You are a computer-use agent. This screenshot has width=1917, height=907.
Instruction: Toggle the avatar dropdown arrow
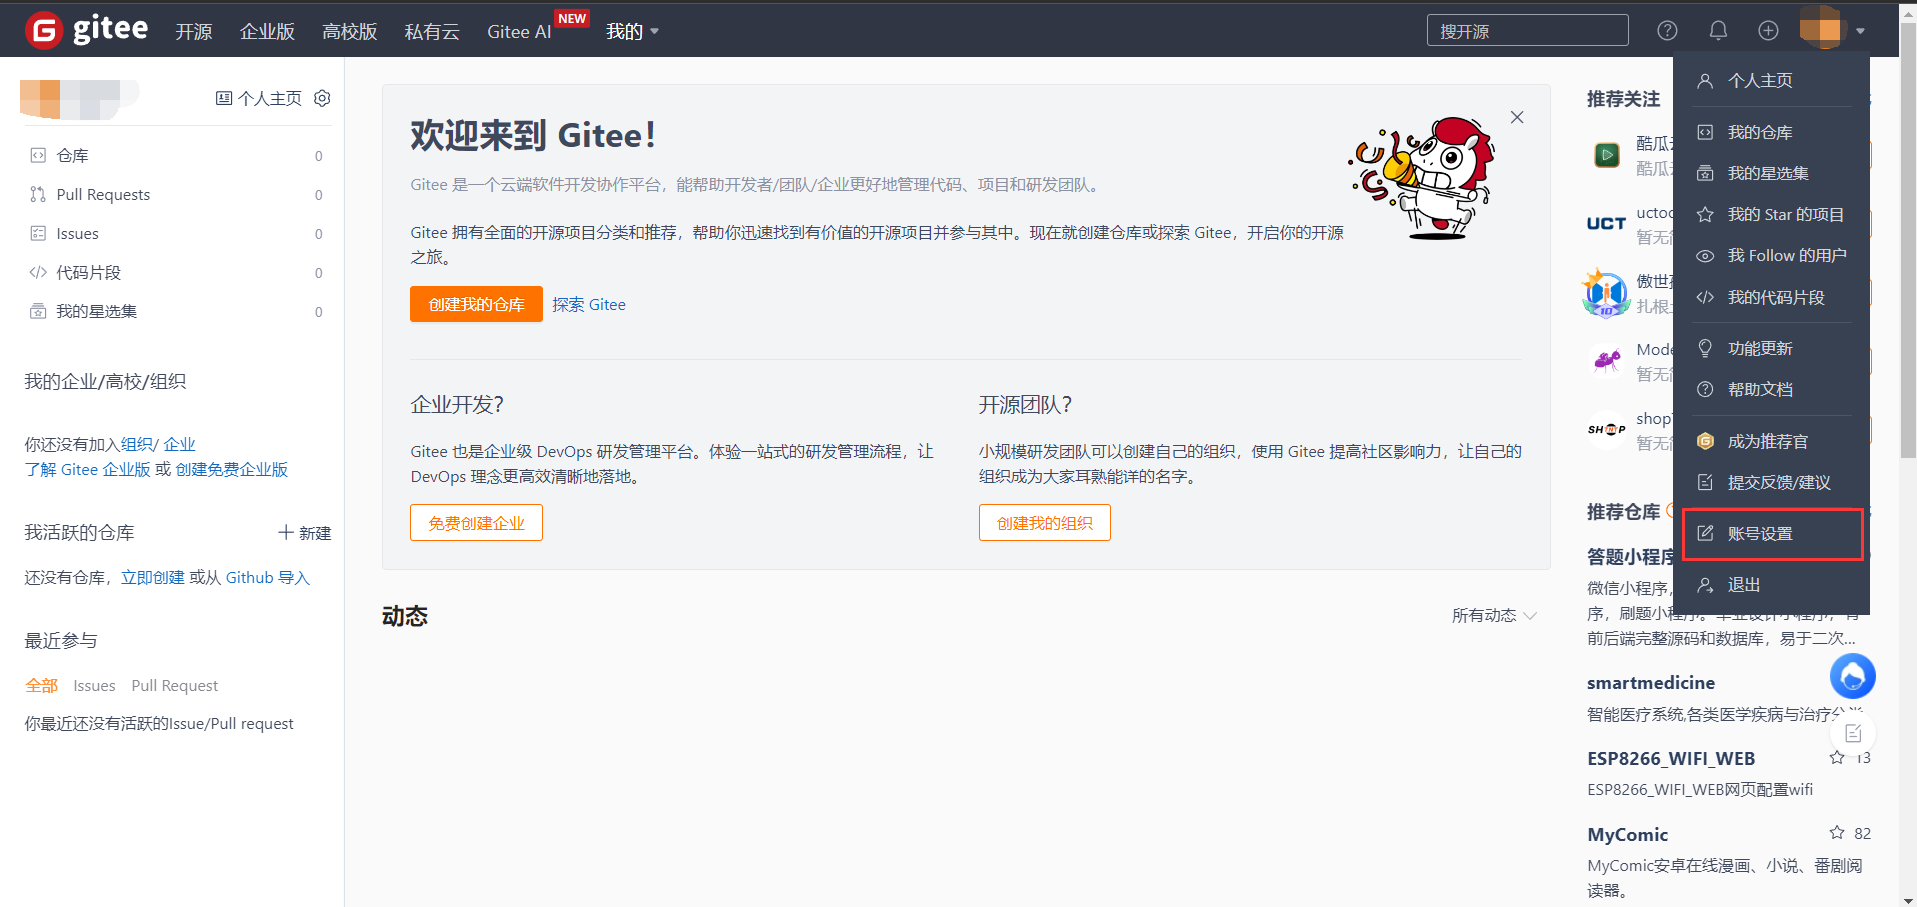pyautogui.click(x=1860, y=31)
